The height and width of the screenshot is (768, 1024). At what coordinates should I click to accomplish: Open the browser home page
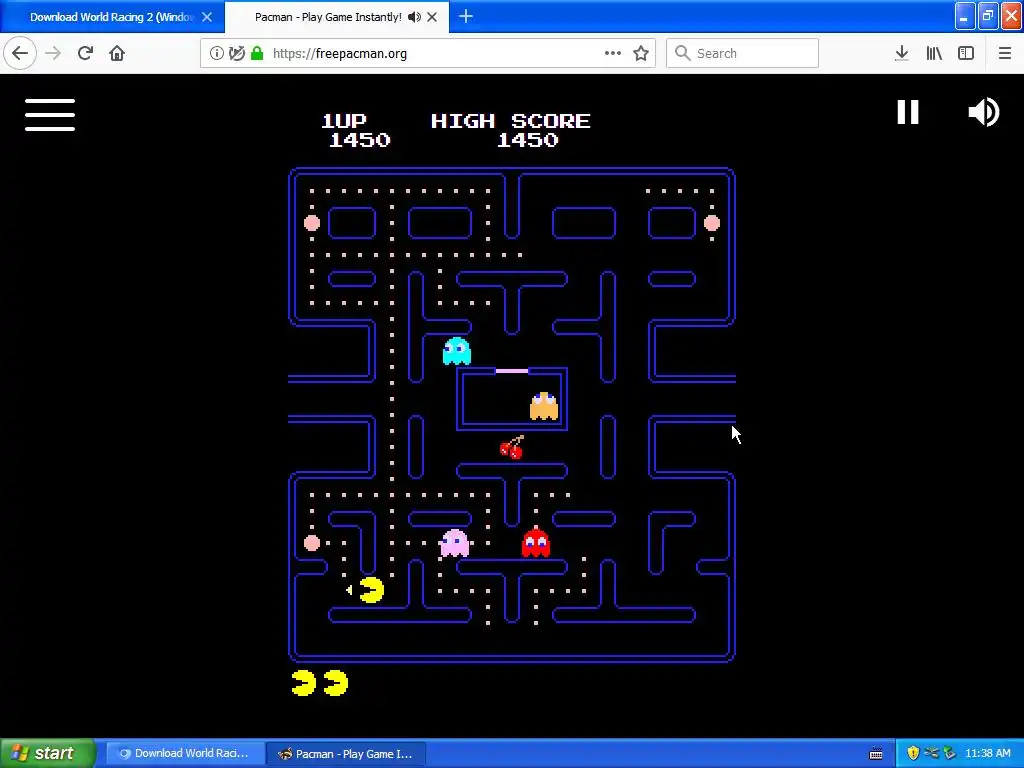click(x=117, y=53)
